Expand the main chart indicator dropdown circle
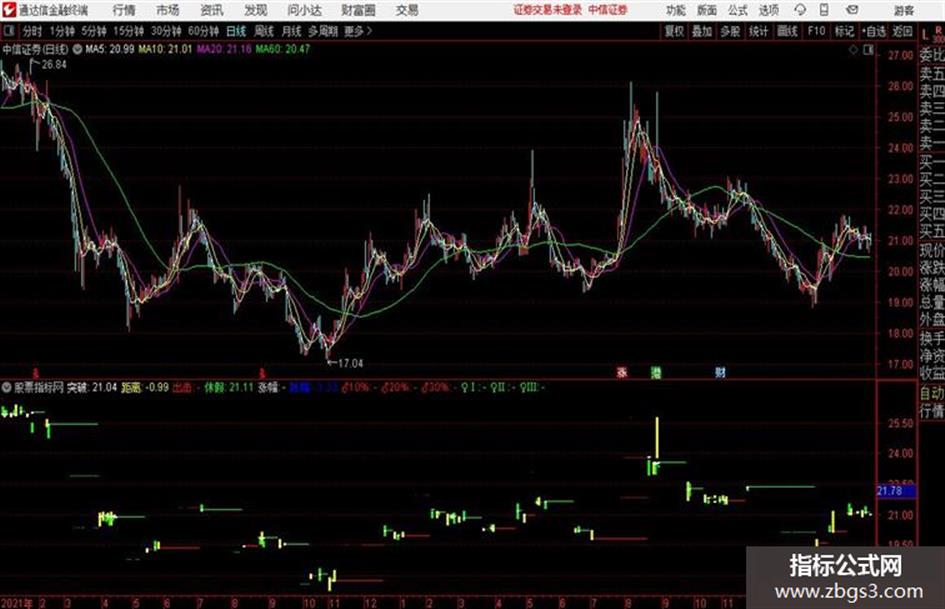The image size is (945, 609). tap(77, 49)
